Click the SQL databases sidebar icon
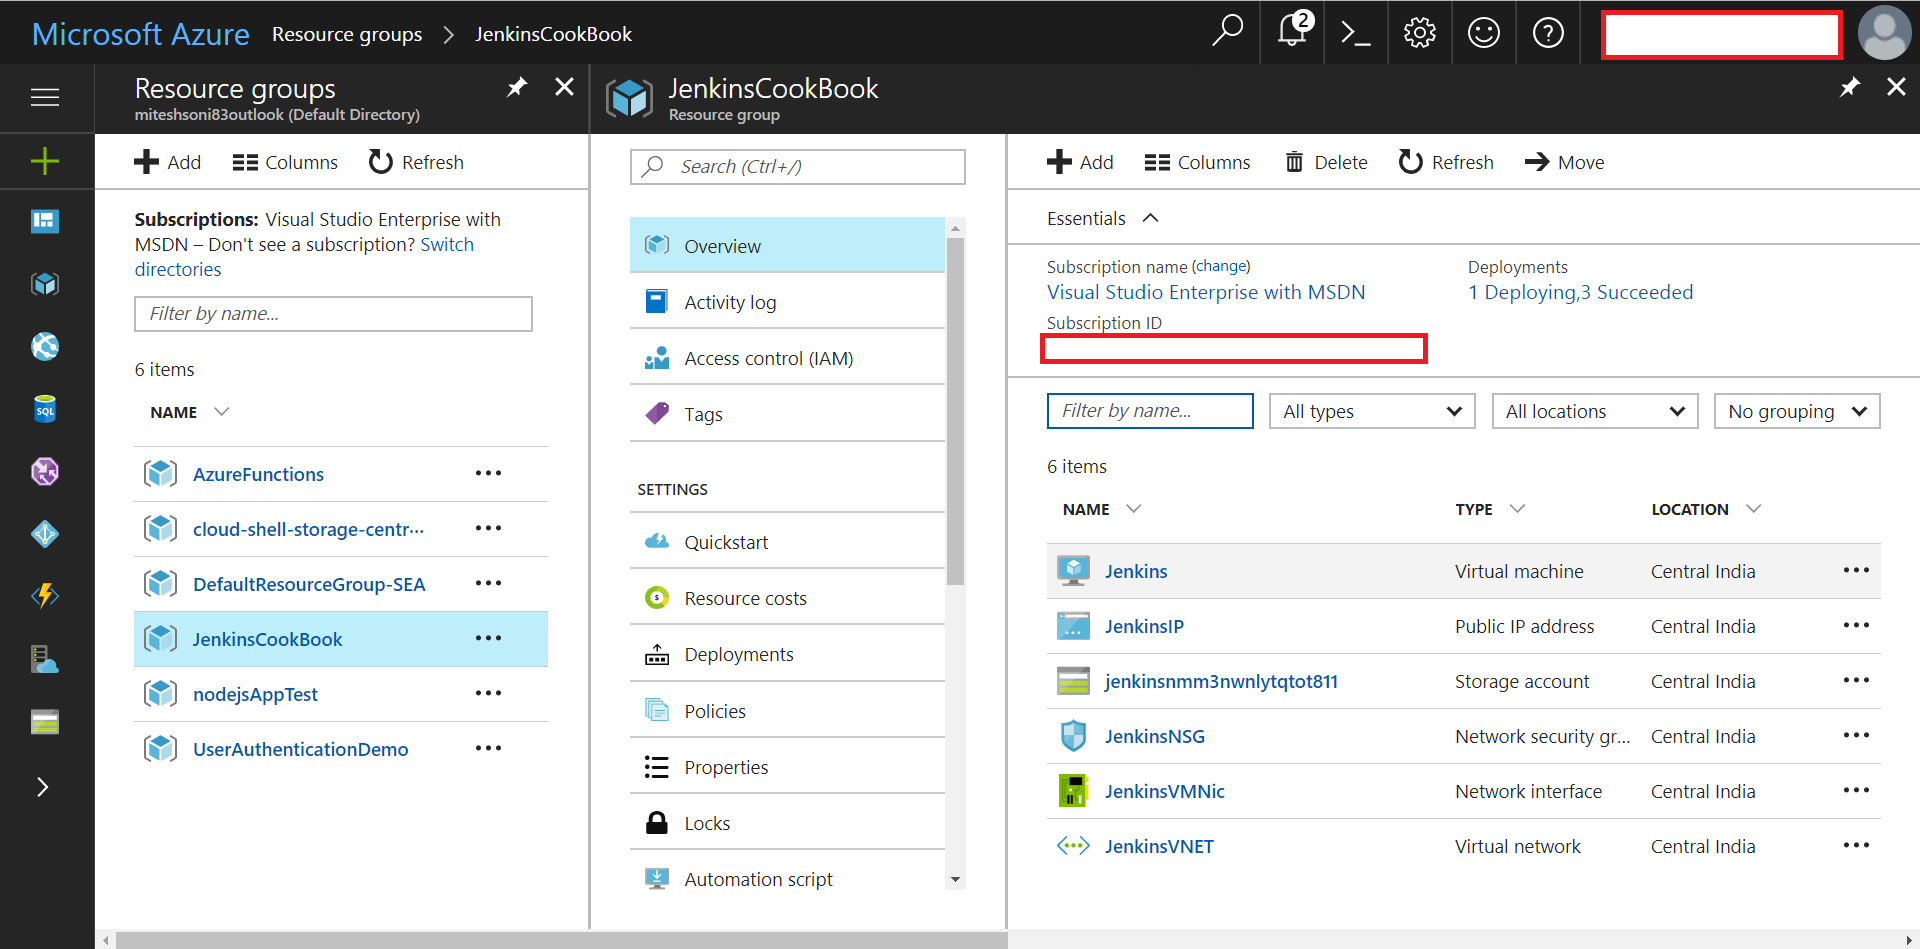This screenshot has height=949, width=1920. point(45,409)
